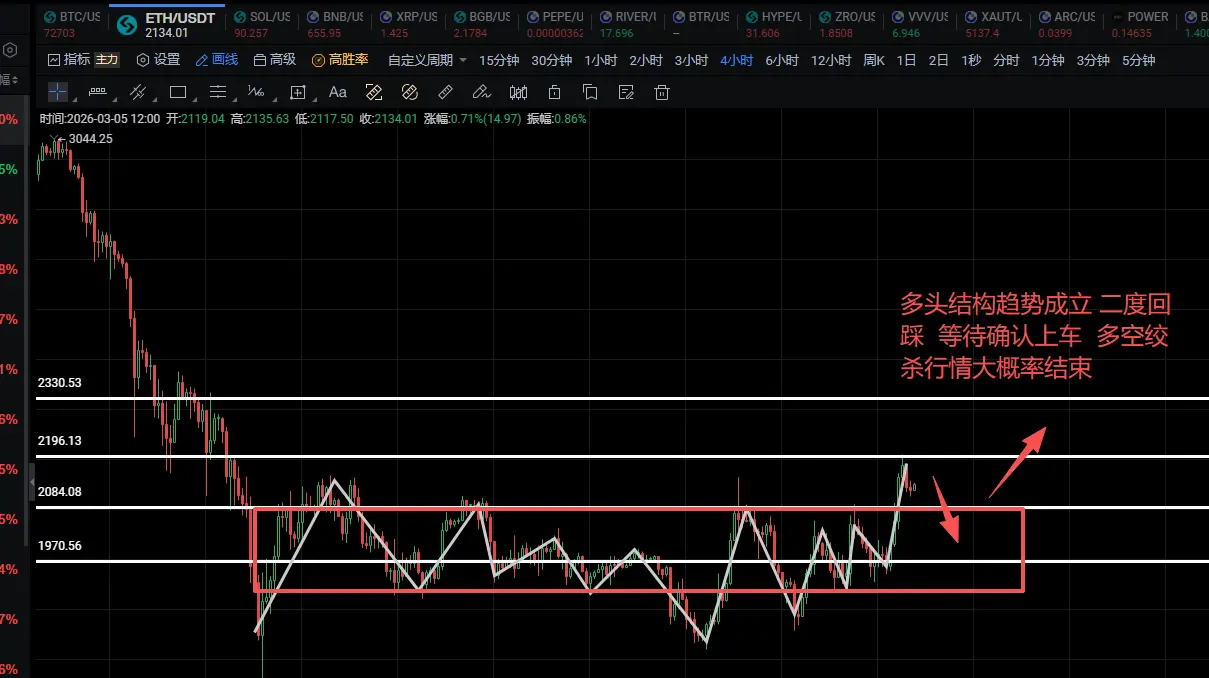1209x678 pixels.
Task: Delete drawings with the trash icon
Action: [x=661, y=93]
